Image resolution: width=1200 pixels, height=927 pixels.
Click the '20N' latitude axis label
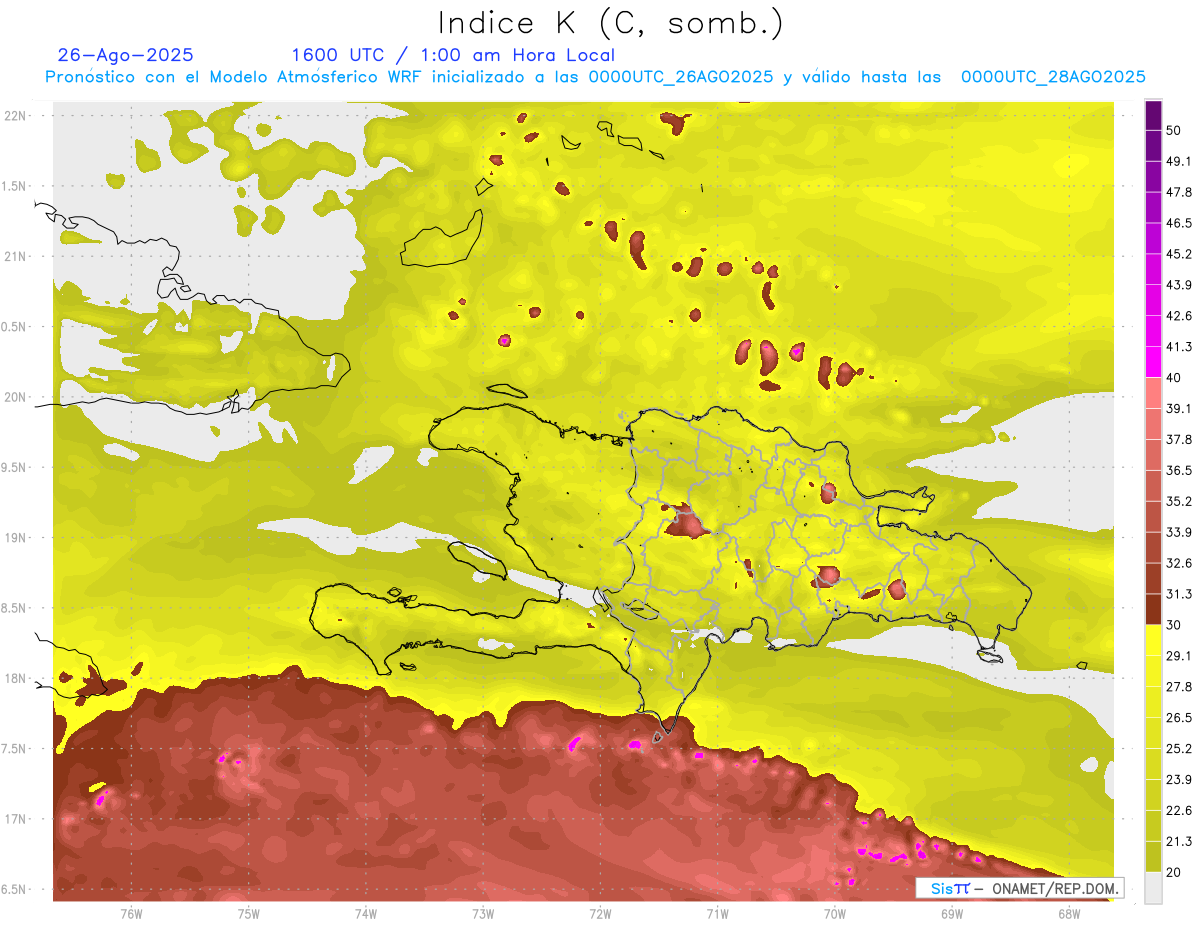pos(16,397)
